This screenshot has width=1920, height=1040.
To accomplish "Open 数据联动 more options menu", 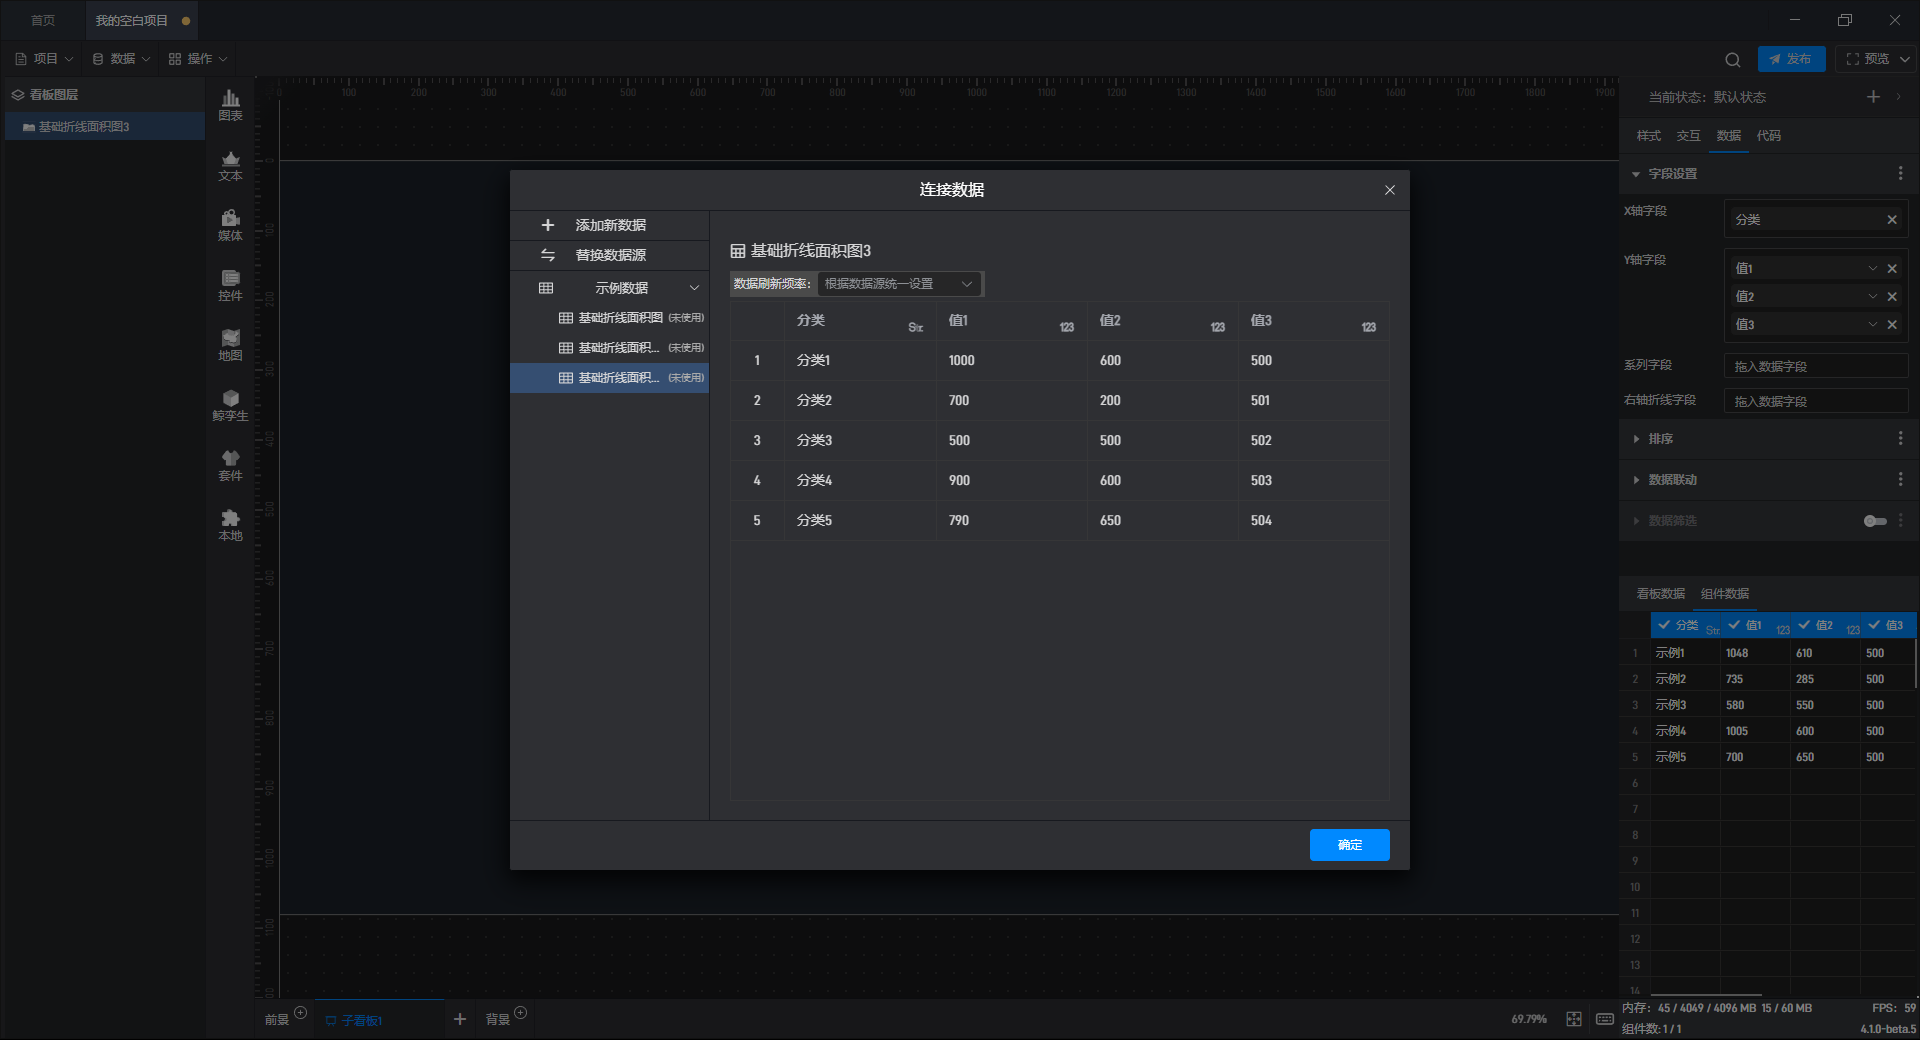I will click(1900, 480).
